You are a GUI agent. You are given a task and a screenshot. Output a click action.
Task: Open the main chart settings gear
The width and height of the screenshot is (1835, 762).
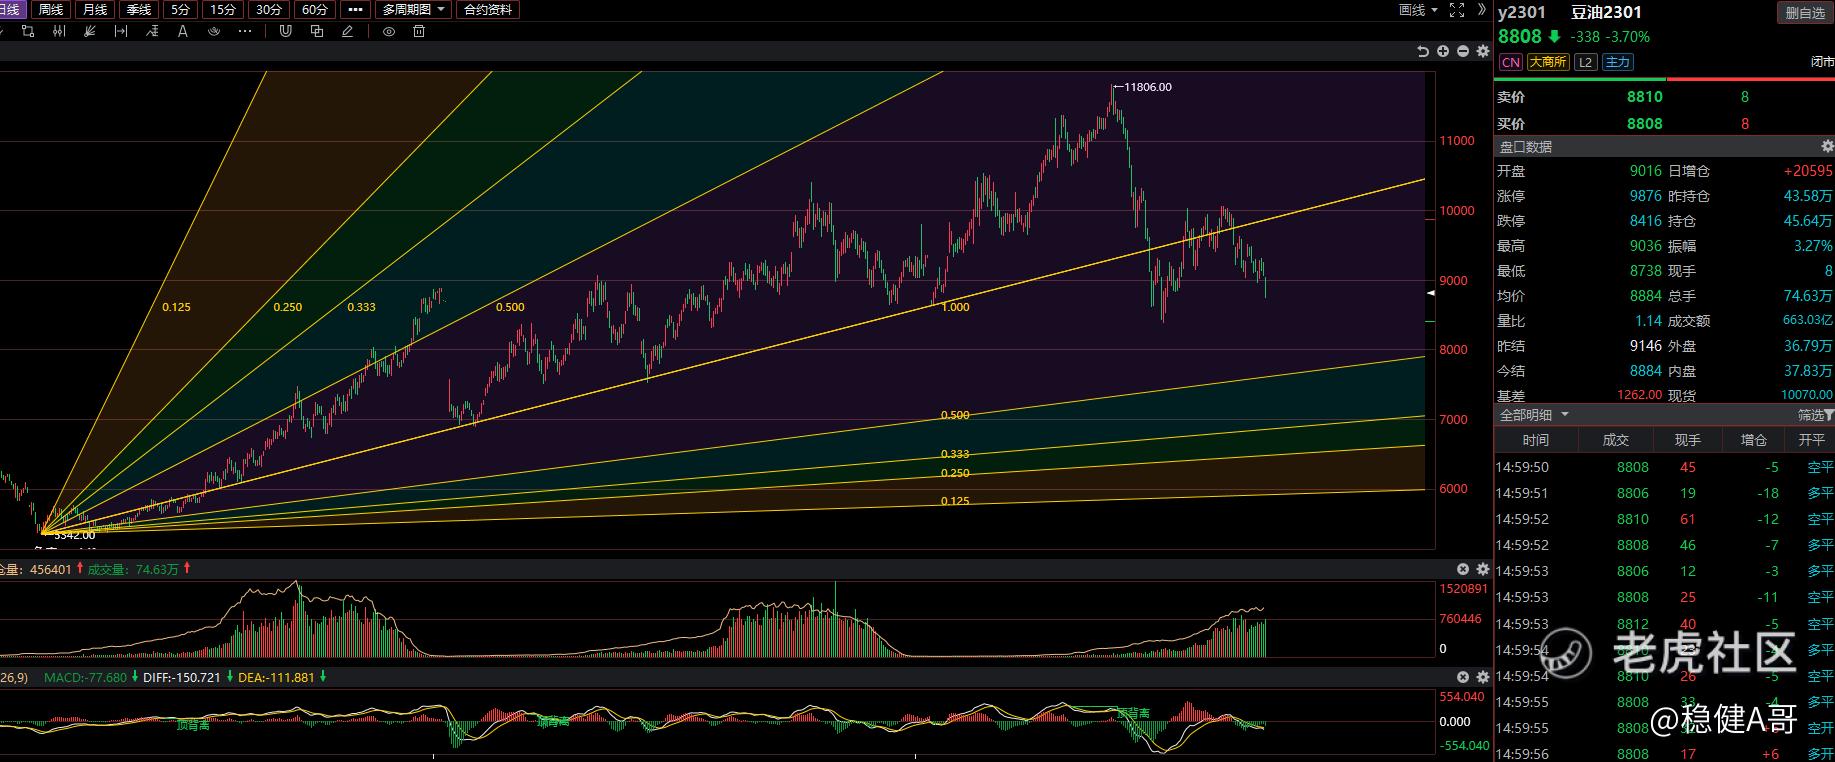click(1483, 51)
